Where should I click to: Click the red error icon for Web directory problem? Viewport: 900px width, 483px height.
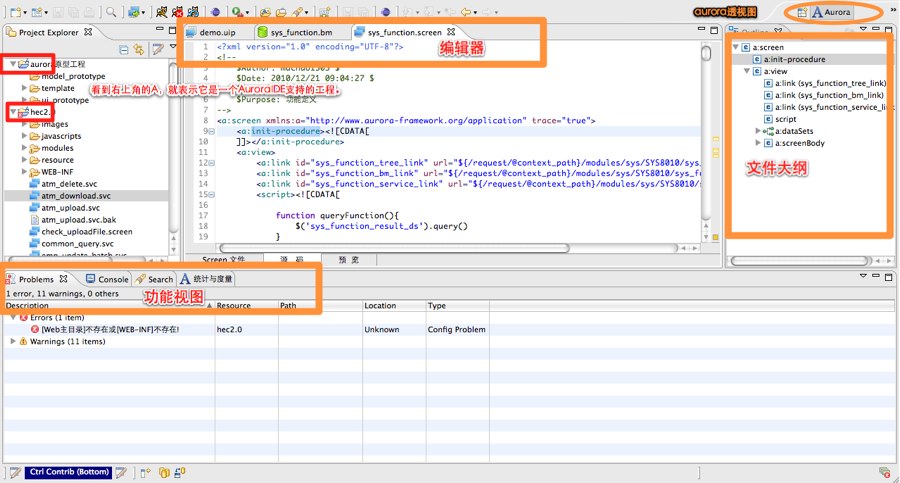35,328
